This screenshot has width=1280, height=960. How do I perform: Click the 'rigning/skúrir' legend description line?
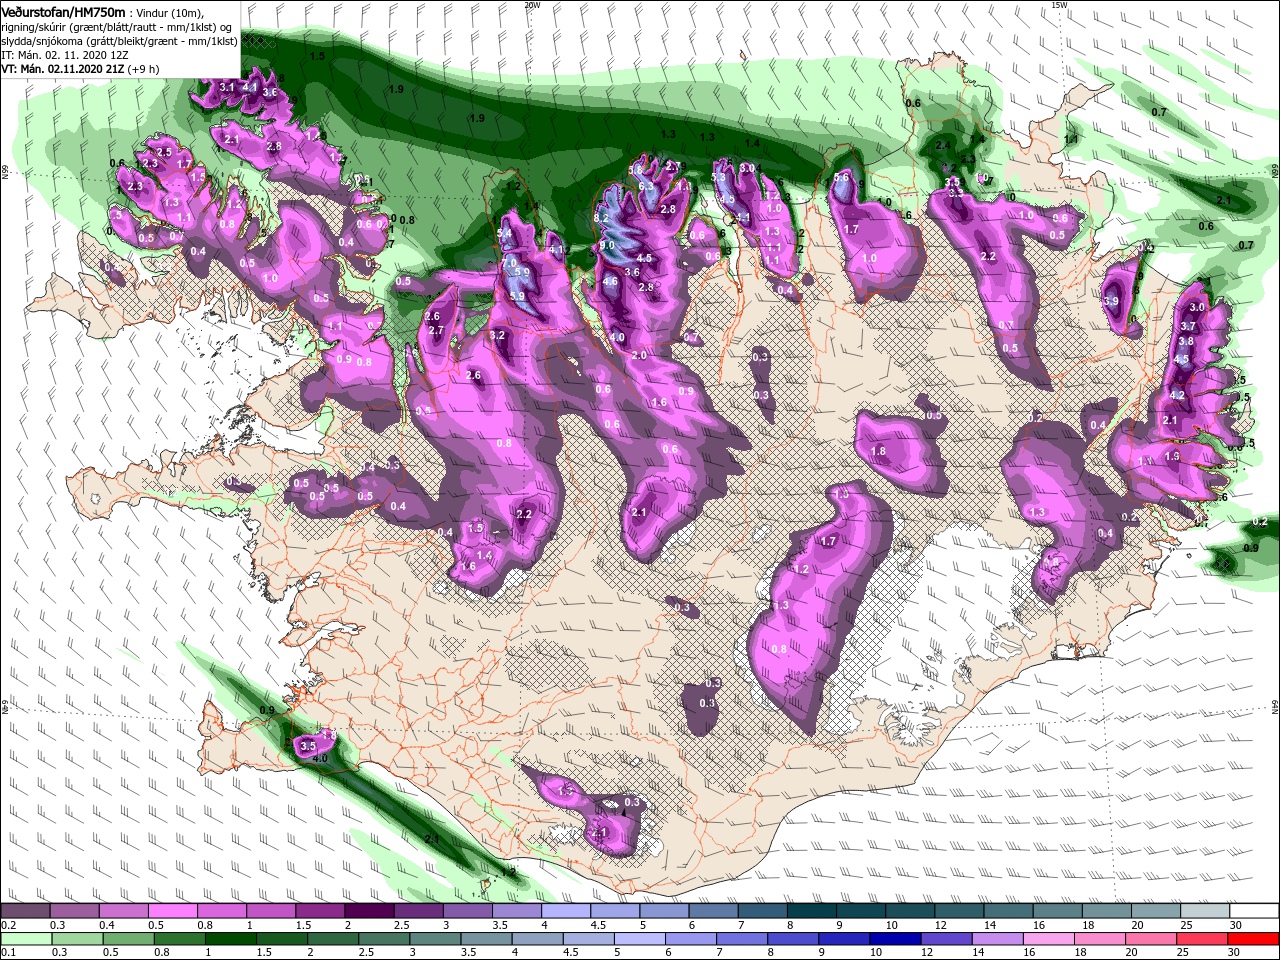click(117, 27)
